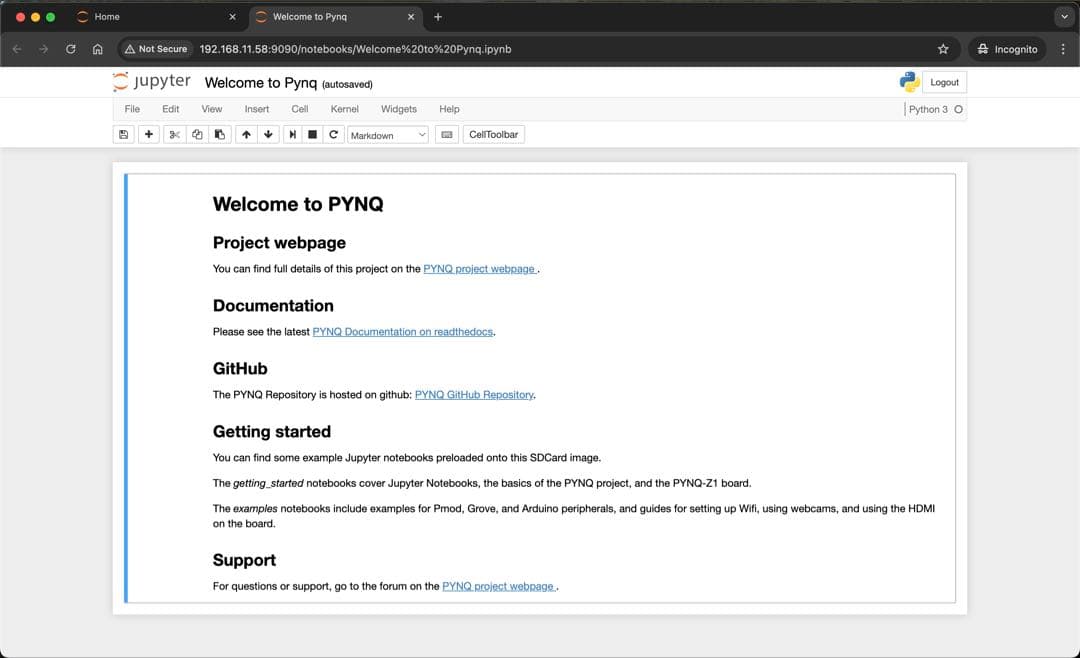Viewport: 1080px width, 658px height.
Task: Expand the Markdown cell type dropdown
Action: (388, 135)
